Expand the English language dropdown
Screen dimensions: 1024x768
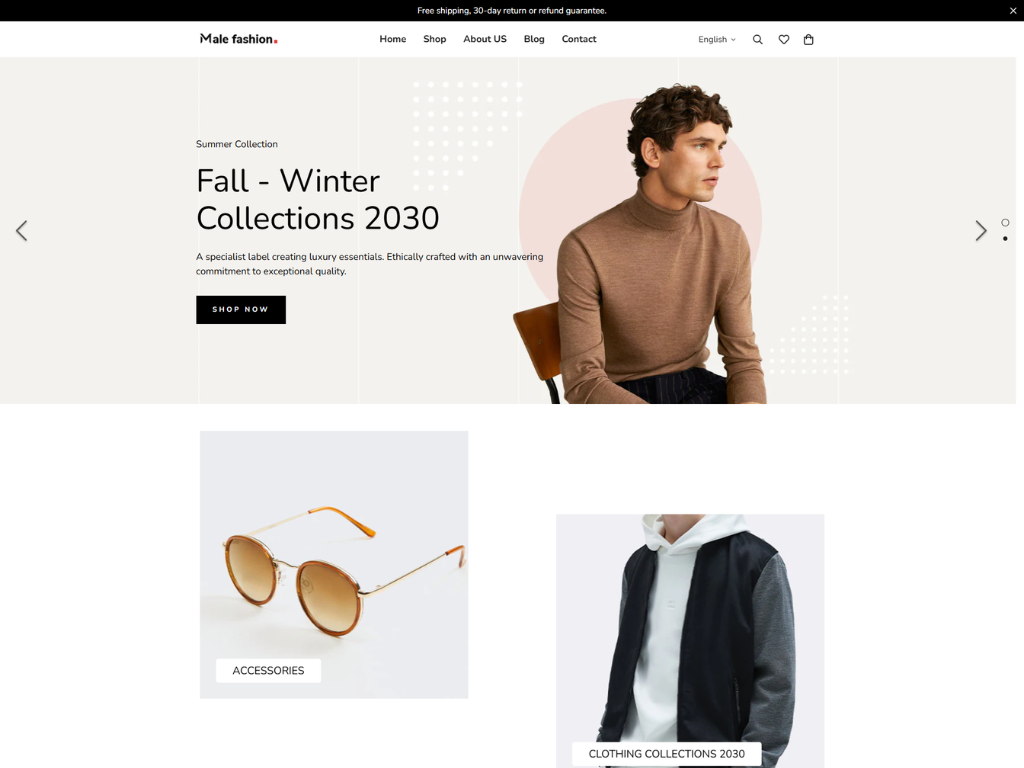click(x=716, y=39)
